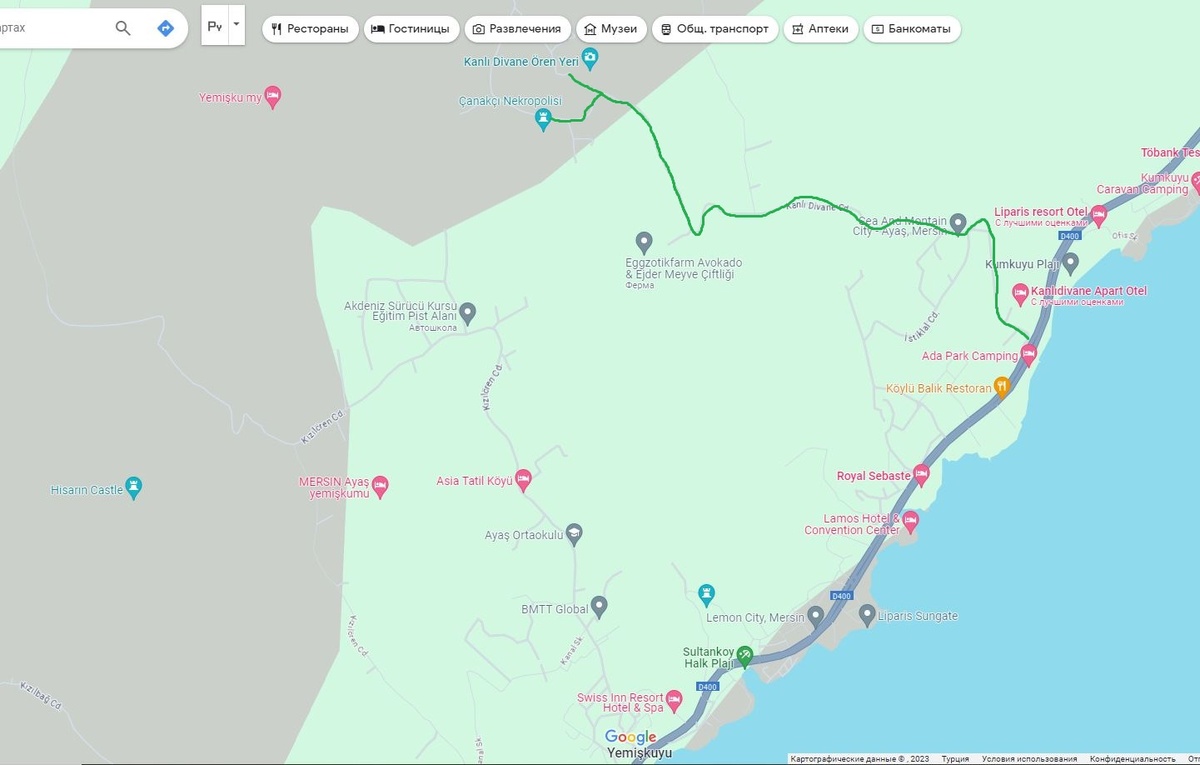
Task: Click the Kızılbağ Cd. road label
Action: pos(40,695)
